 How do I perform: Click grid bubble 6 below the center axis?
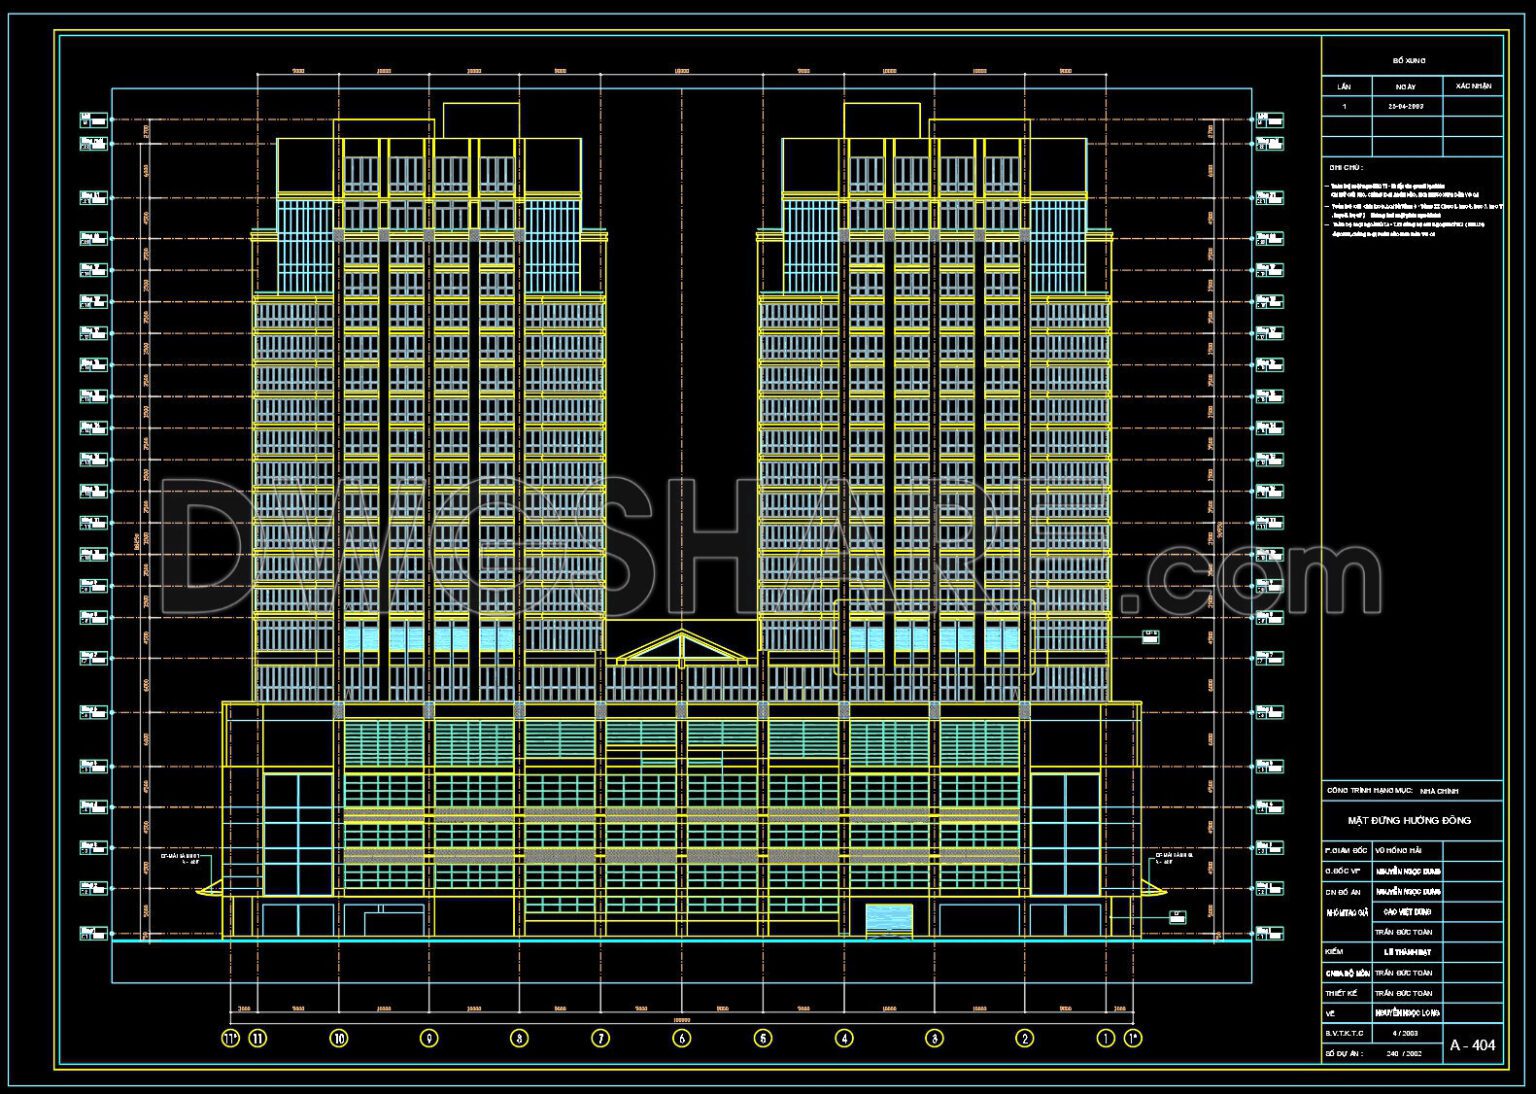684,1038
